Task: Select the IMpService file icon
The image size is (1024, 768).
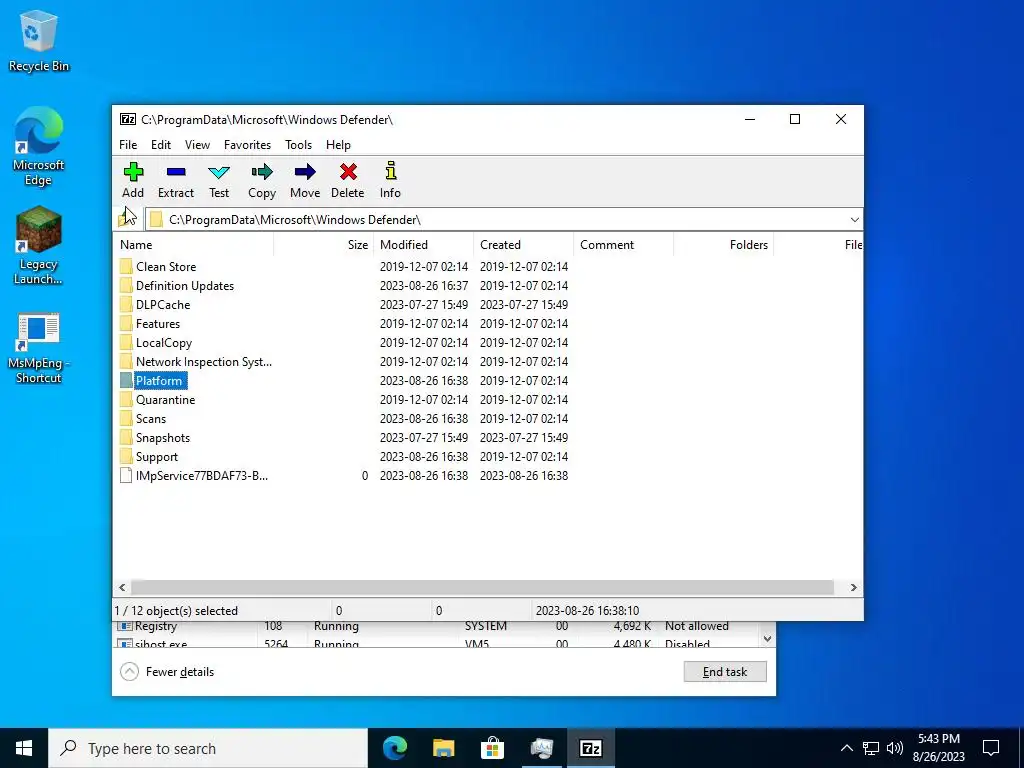Action: click(x=126, y=475)
